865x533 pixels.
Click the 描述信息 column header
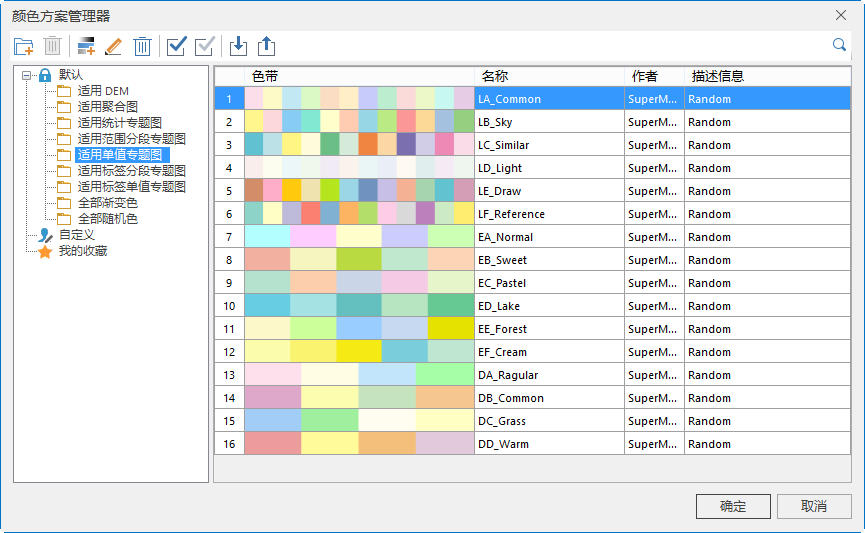tap(767, 76)
